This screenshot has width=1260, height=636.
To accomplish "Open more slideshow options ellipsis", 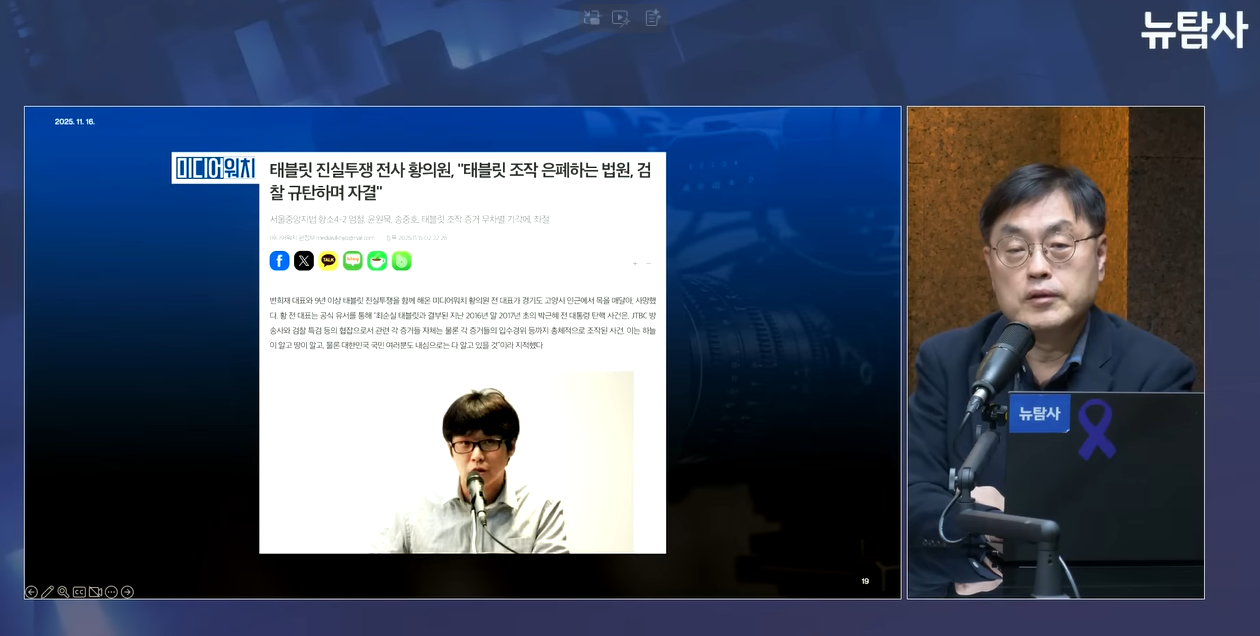I will click(x=111, y=592).
